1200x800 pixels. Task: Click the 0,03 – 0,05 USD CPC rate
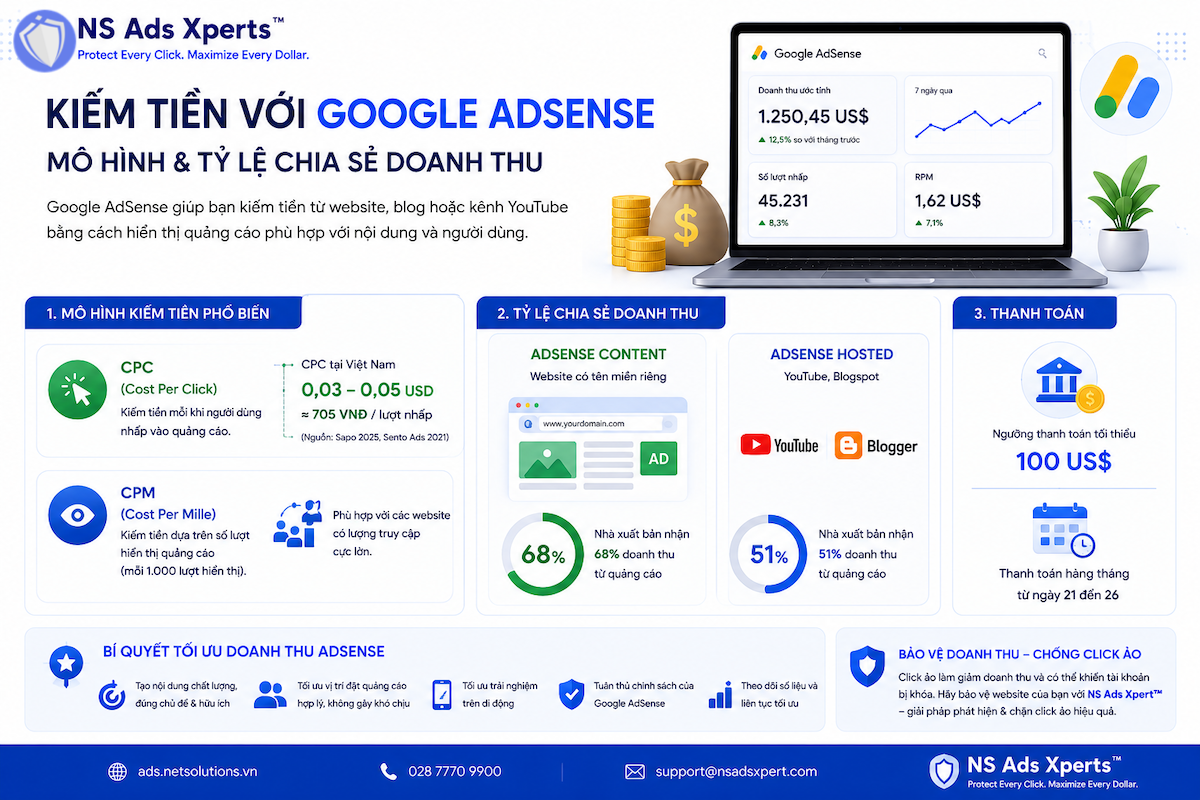pyautogui.click(x=367, y=390)
